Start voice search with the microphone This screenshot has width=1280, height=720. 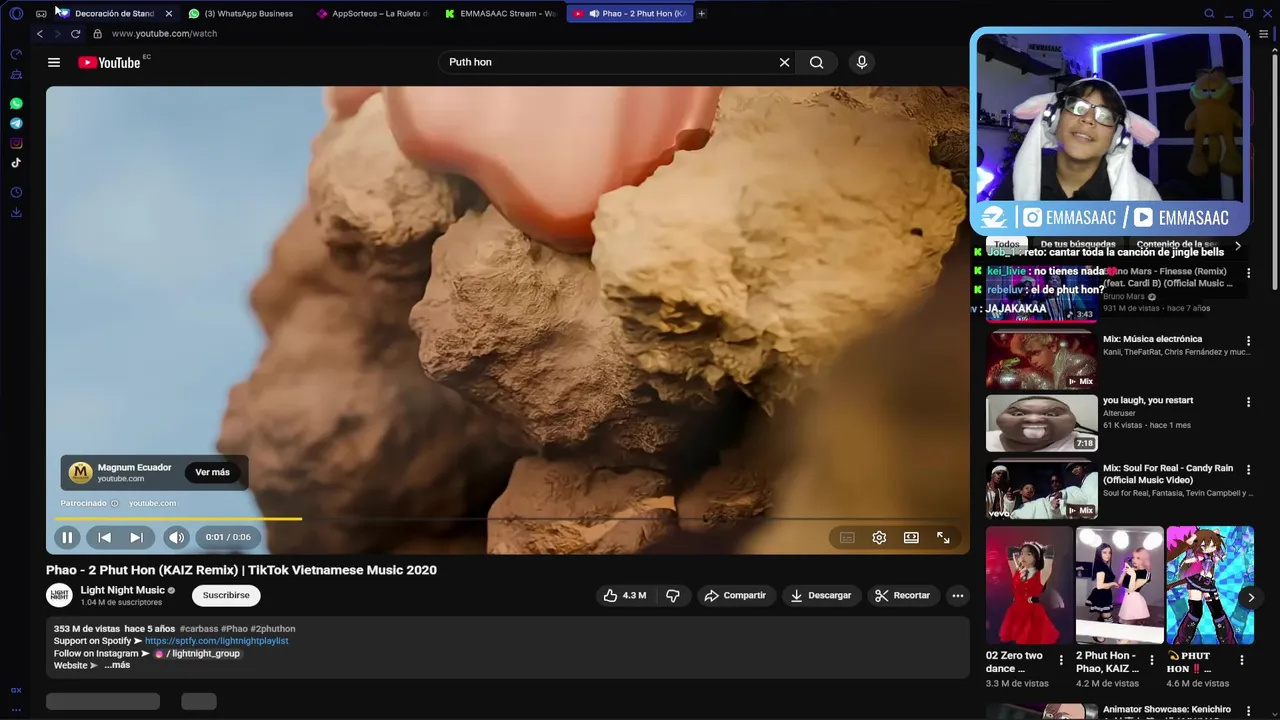click(x=862, y=62)
